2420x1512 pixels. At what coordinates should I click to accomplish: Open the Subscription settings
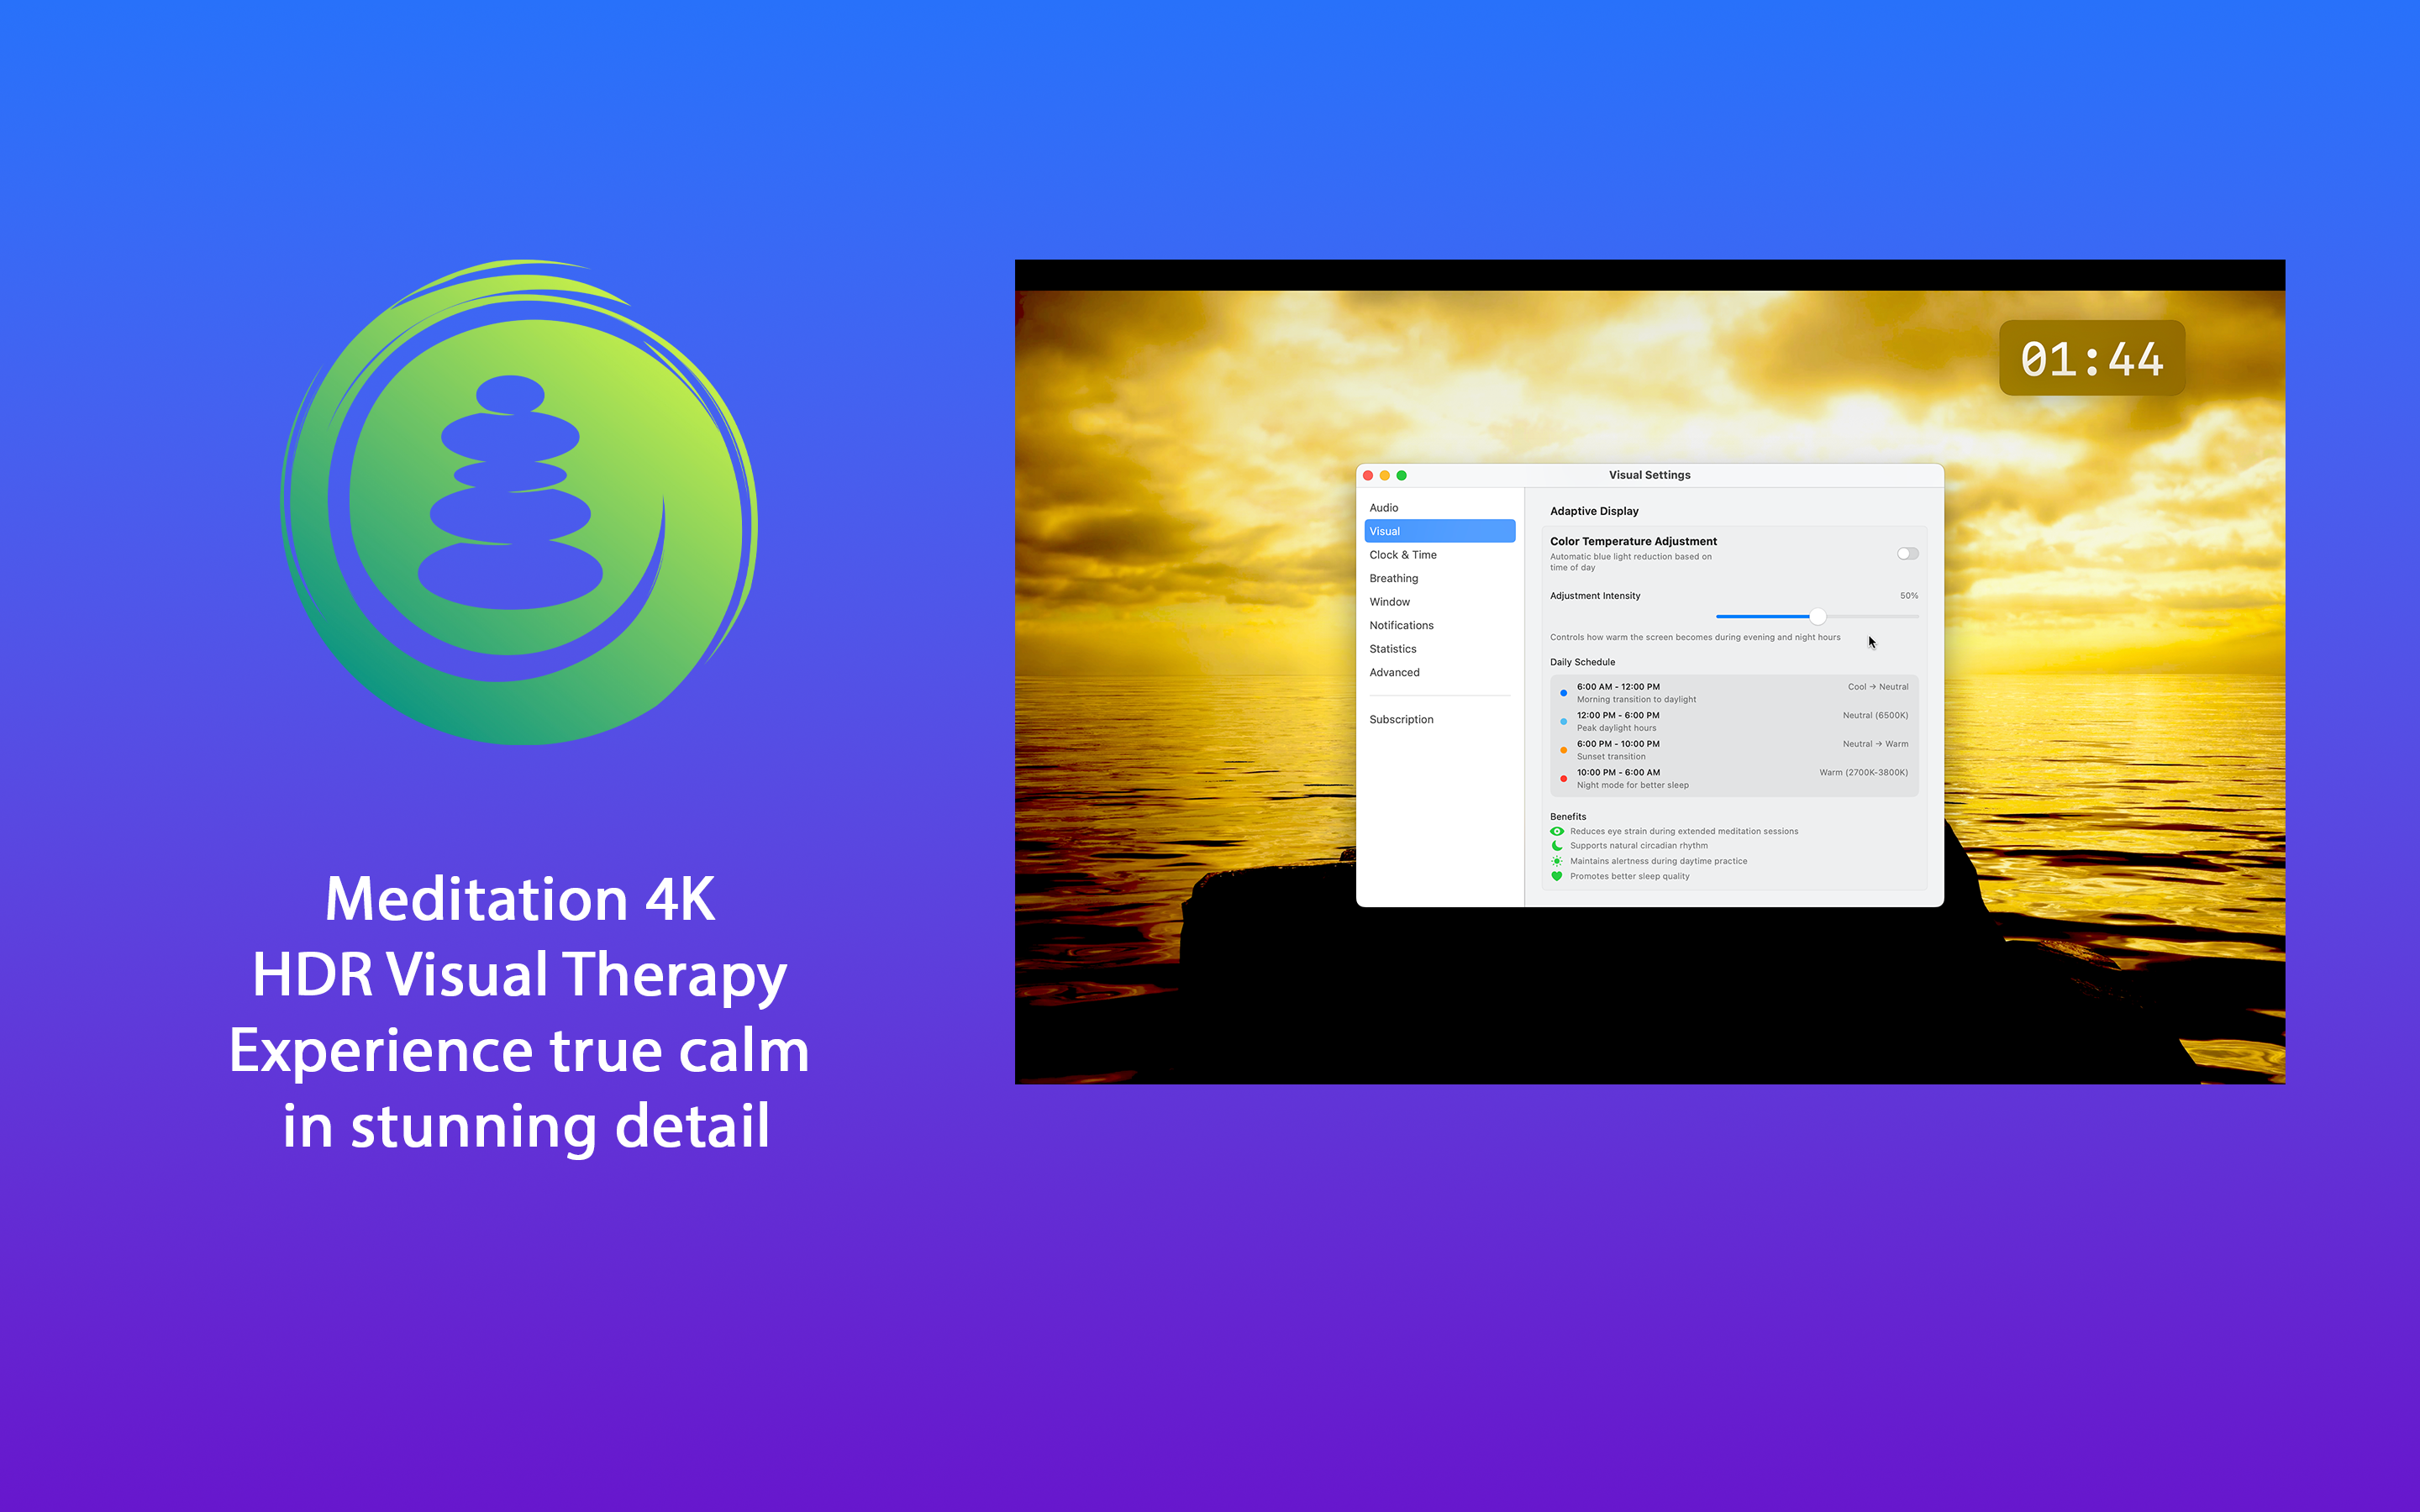click(x=1401, y=719)
